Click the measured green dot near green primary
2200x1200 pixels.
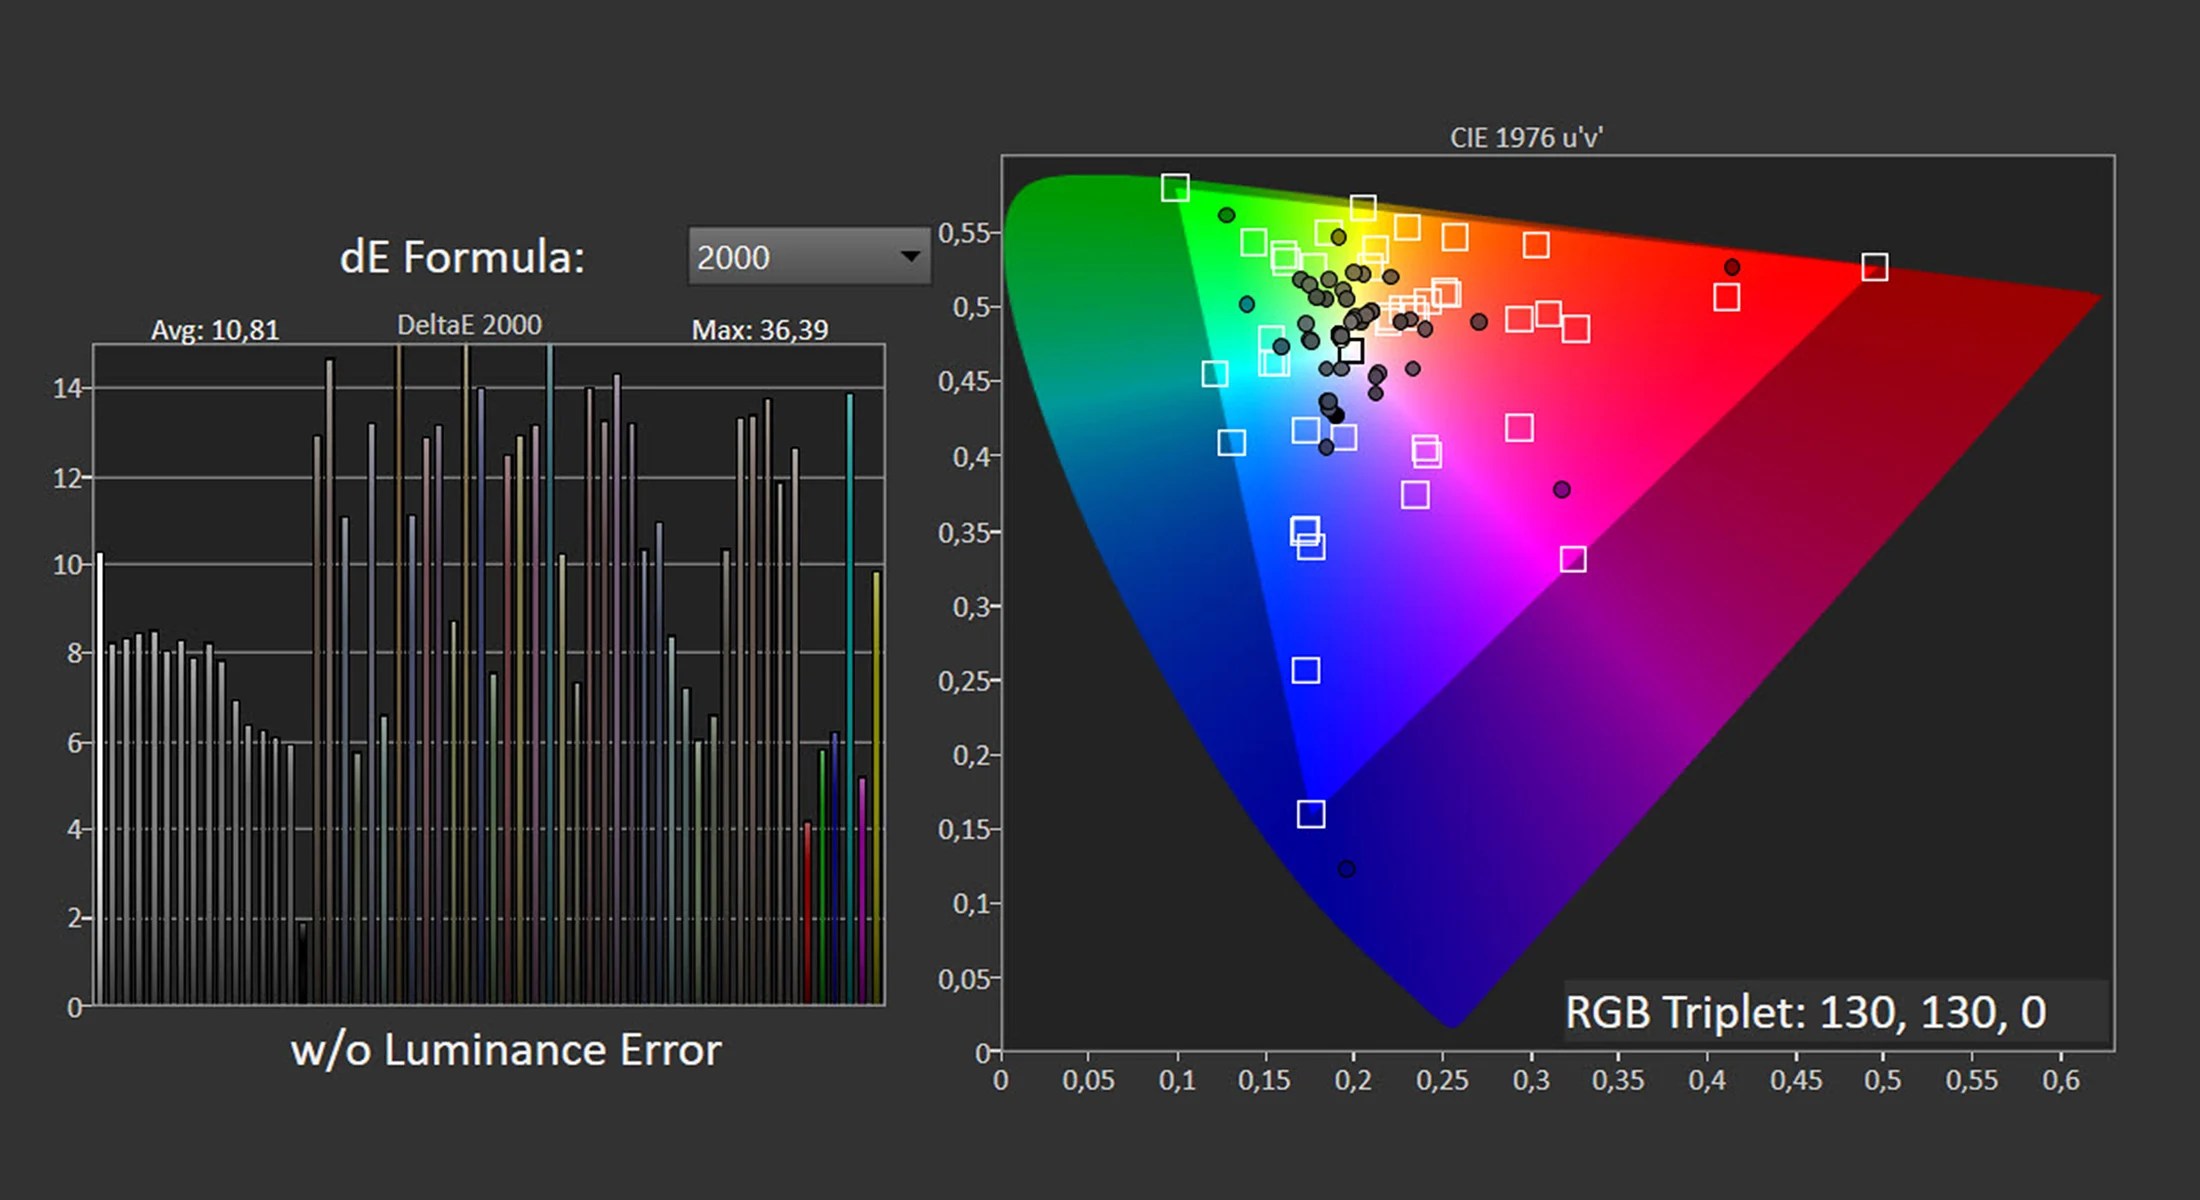click(x=1227, y=215)
